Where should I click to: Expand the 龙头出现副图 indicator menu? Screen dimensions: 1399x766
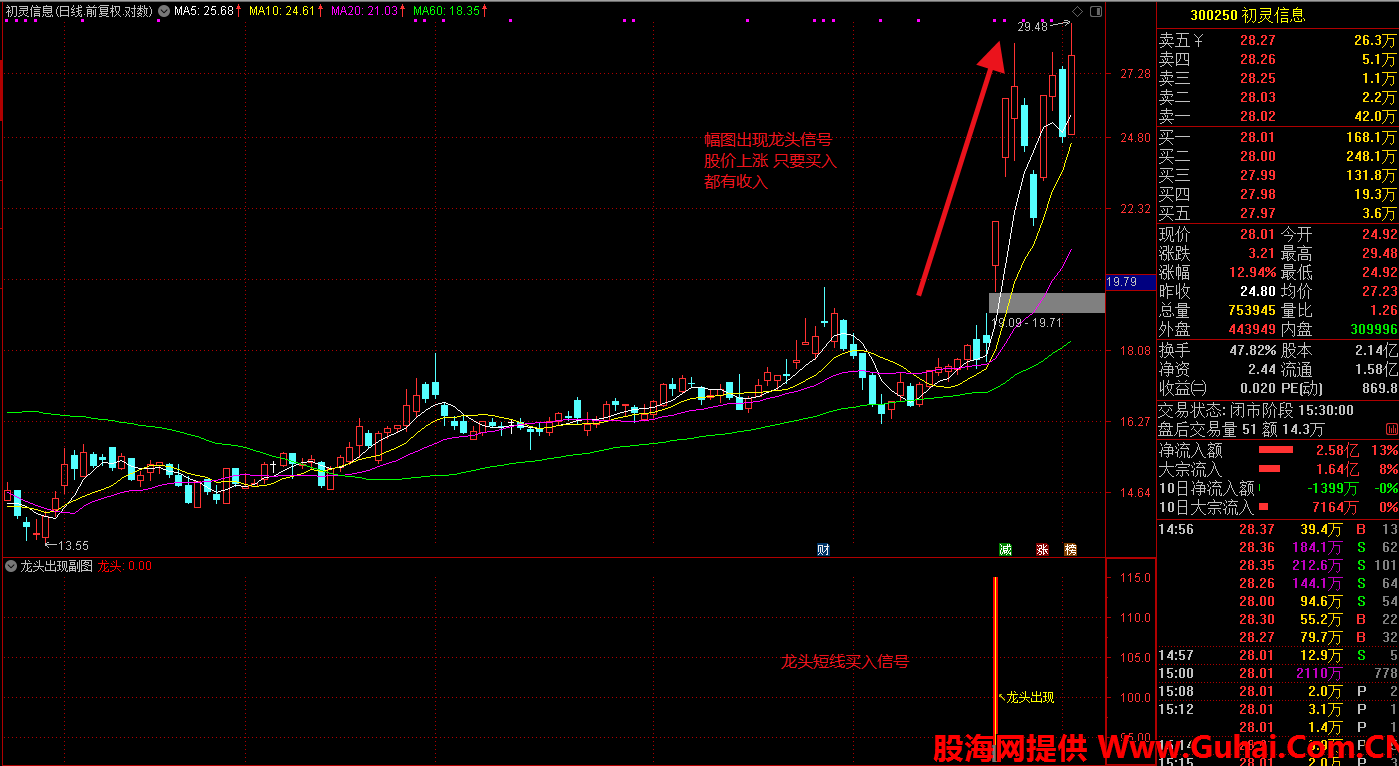click(11, 566)
